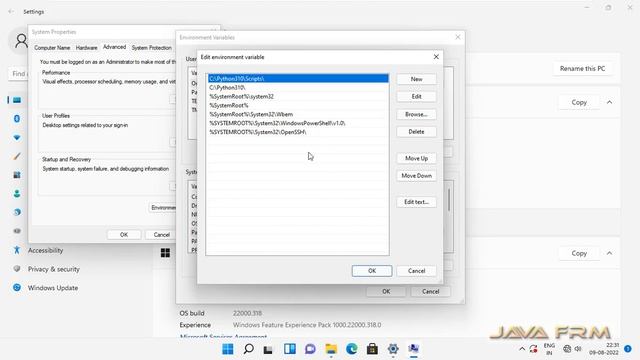The image size is (640, 360).
Task: Collapse the Windows specifications section chevron
Action: pos(609,253)
